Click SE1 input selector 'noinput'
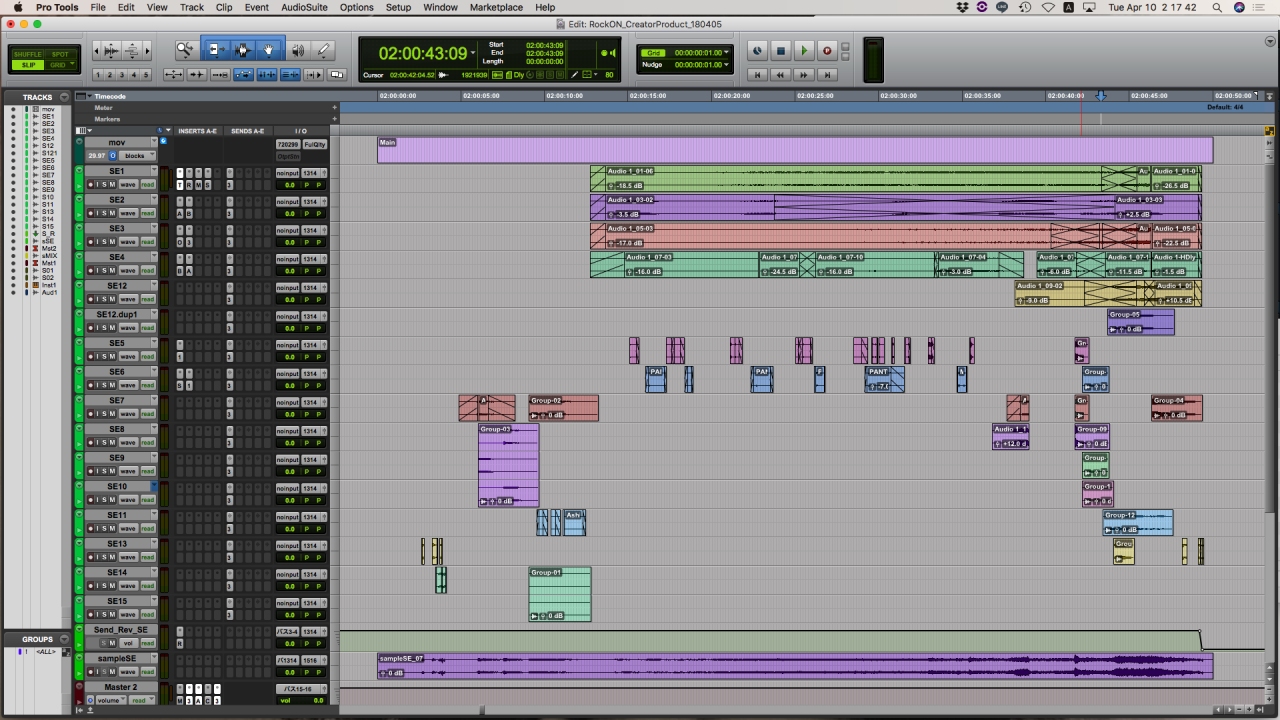1280x720 pixels. click(x=288, y=173)
